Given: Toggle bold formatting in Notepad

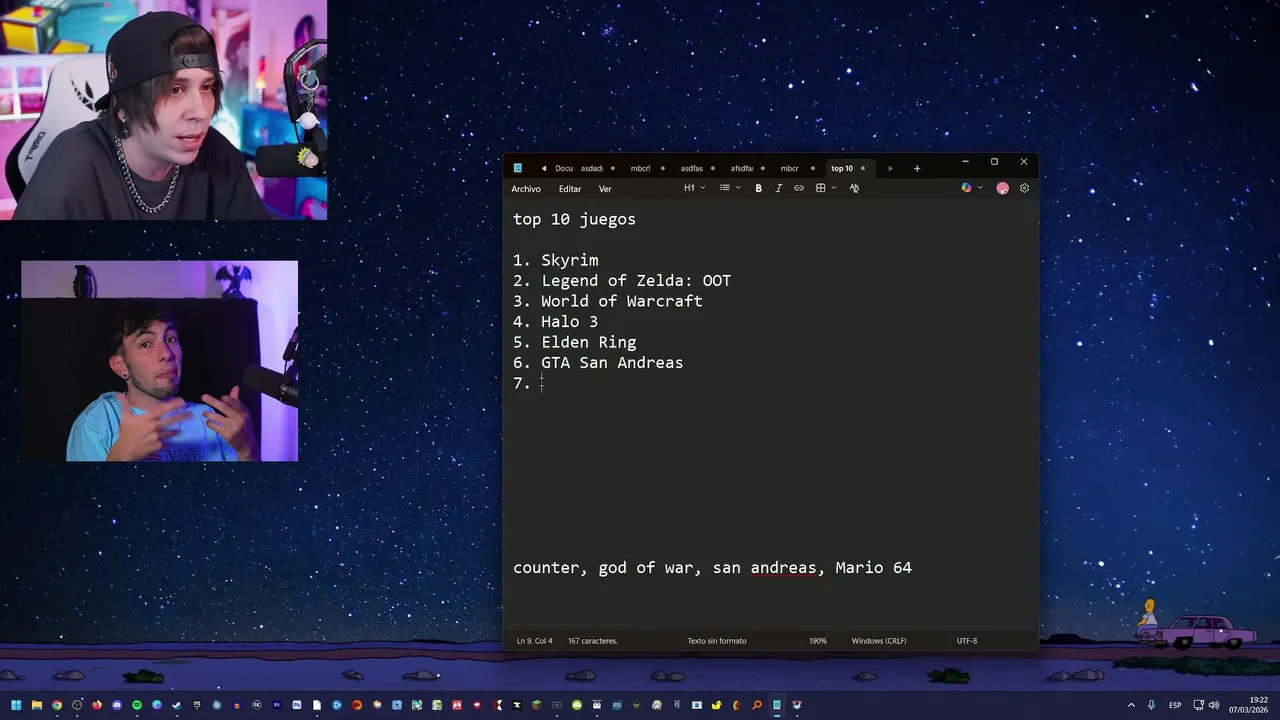Looking at the screenshot, I should (x=758, y=188).
